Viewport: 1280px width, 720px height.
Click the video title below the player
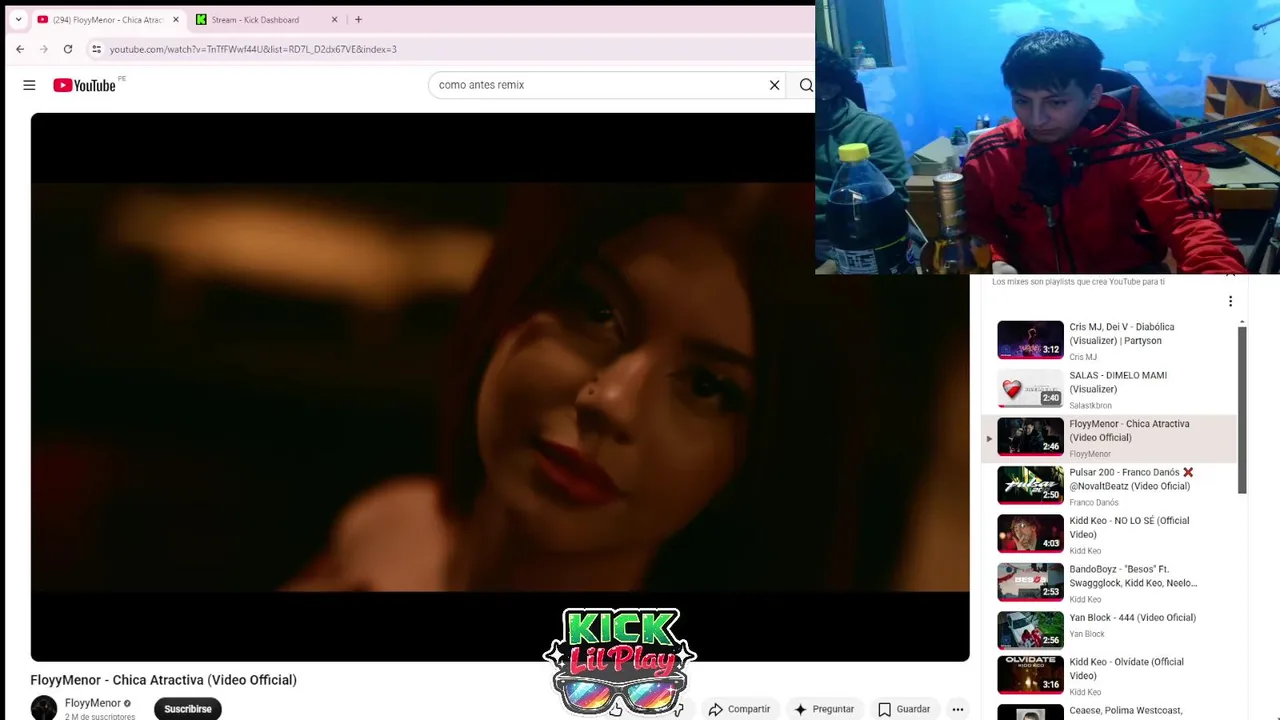point(163,680)
